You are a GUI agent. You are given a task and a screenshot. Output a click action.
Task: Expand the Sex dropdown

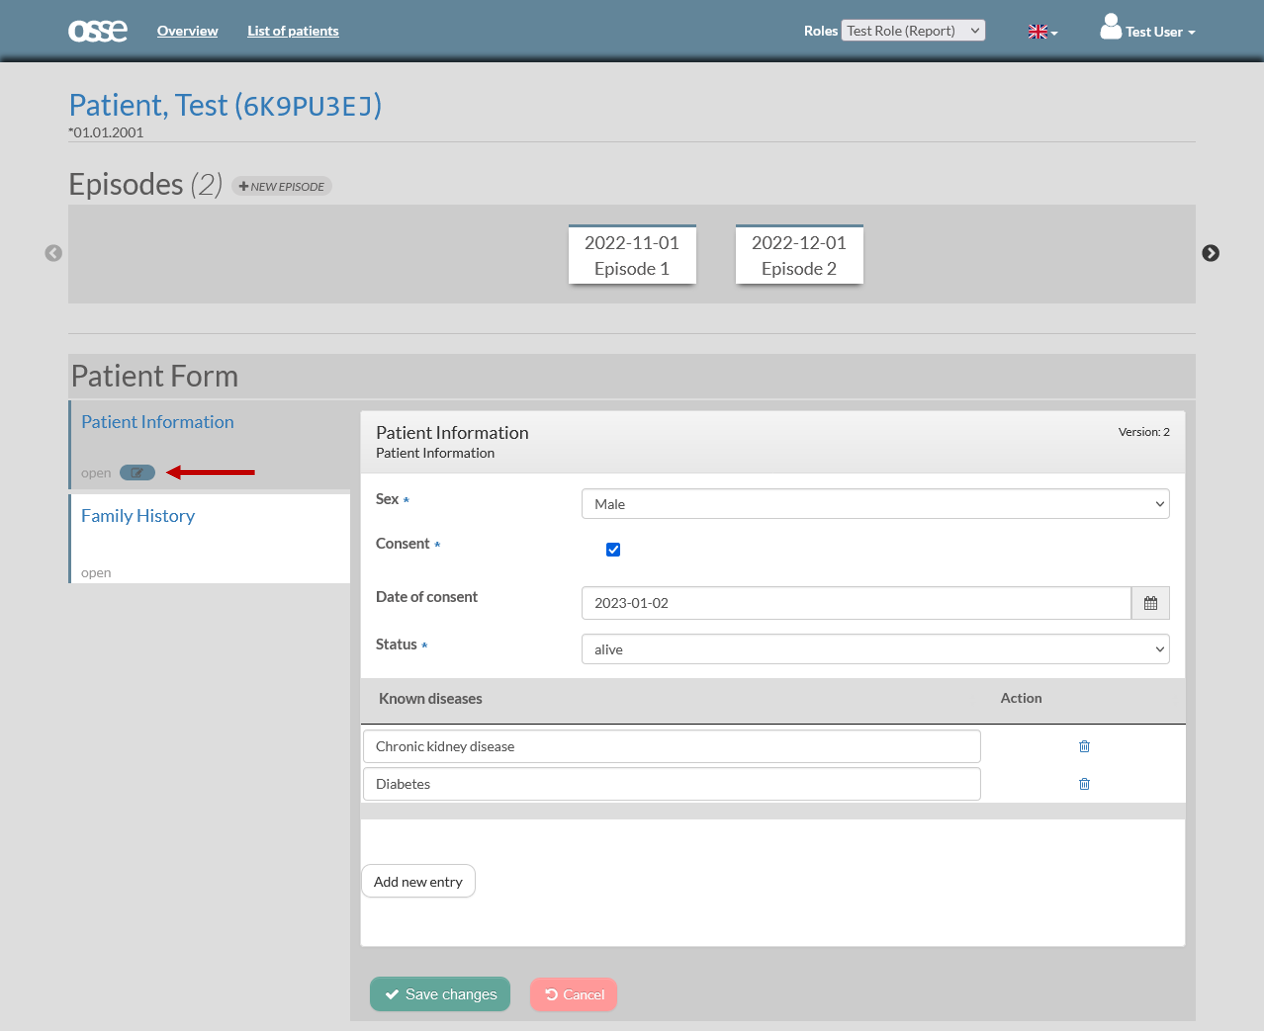875,504
